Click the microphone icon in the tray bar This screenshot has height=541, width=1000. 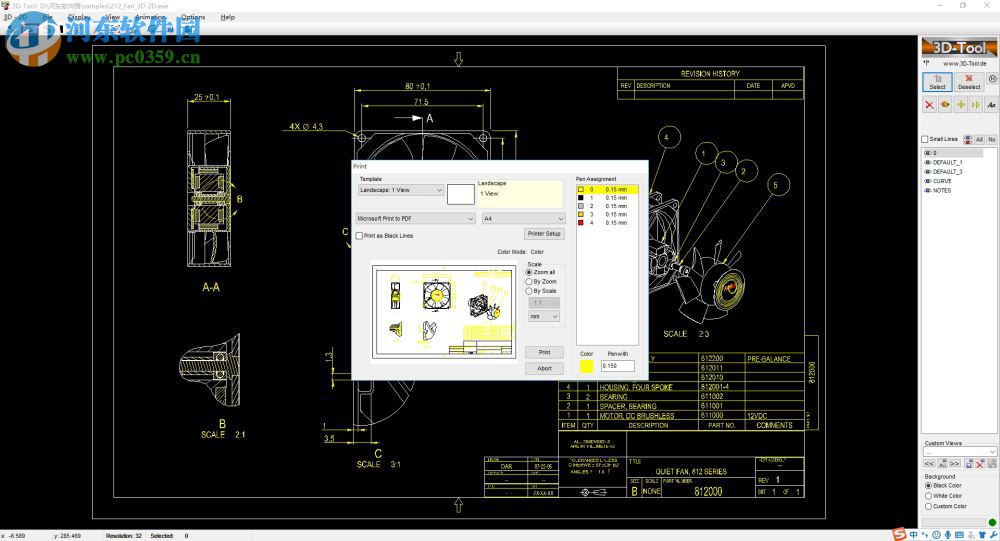pyautogui.click(x=948, y=535)
